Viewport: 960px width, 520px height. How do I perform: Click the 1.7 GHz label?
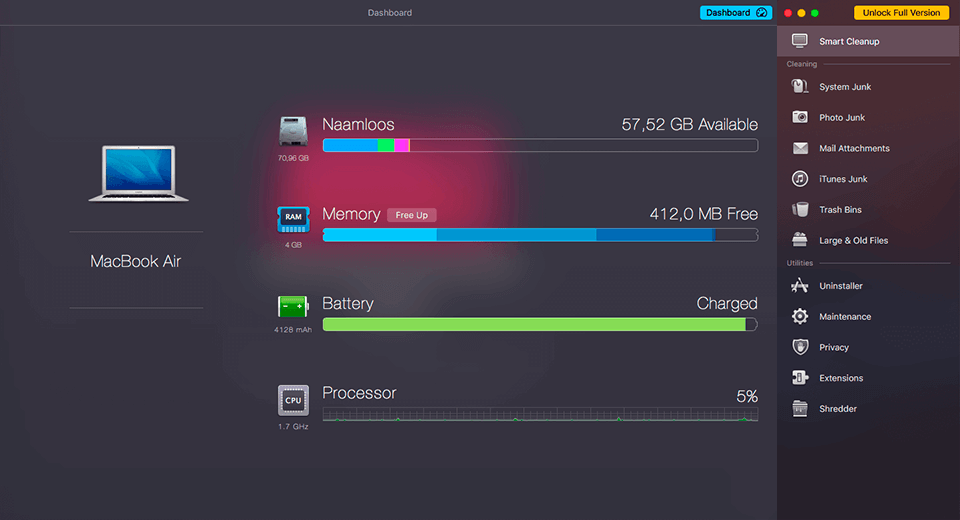coord(293,426)
